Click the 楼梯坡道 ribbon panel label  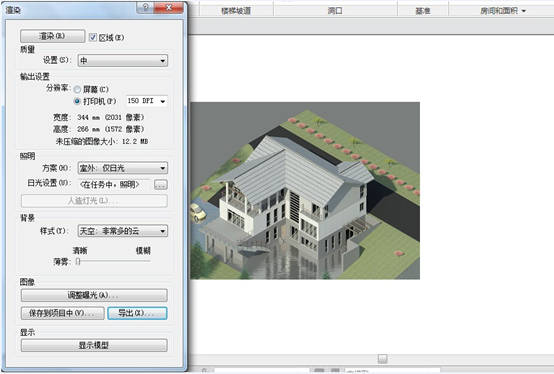(x=236, y=11)
